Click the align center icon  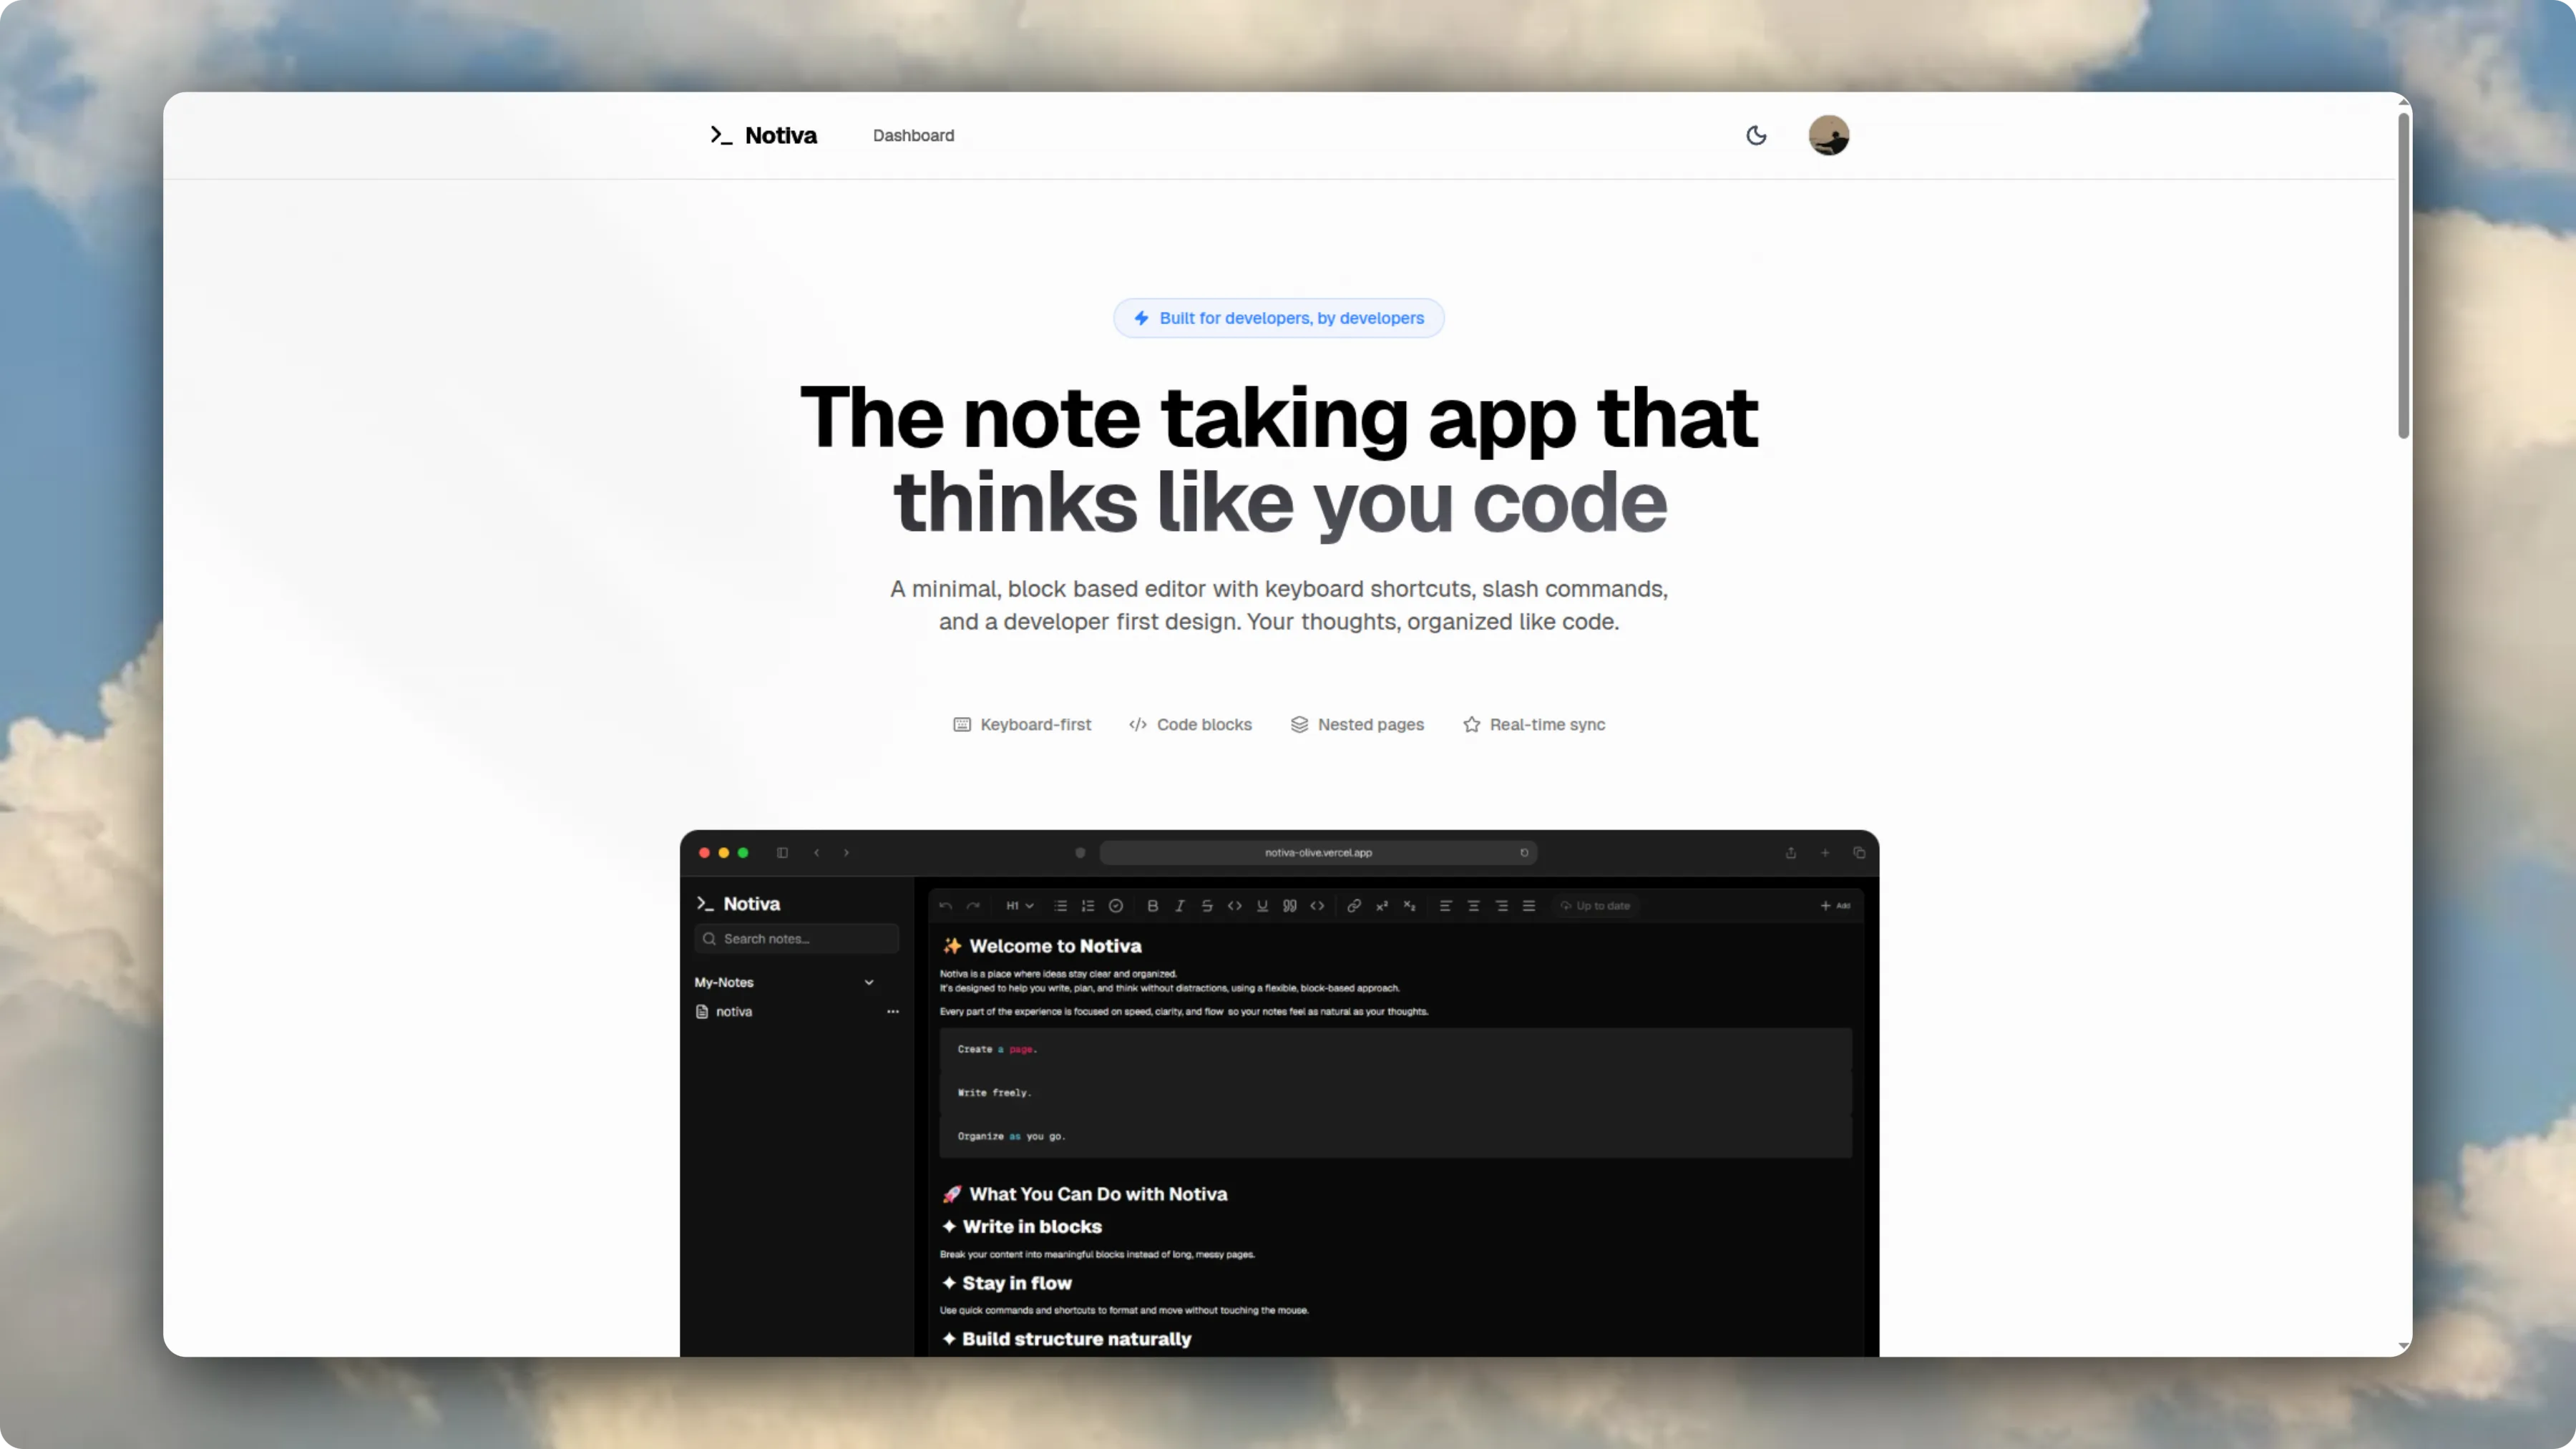[1473, 906]
